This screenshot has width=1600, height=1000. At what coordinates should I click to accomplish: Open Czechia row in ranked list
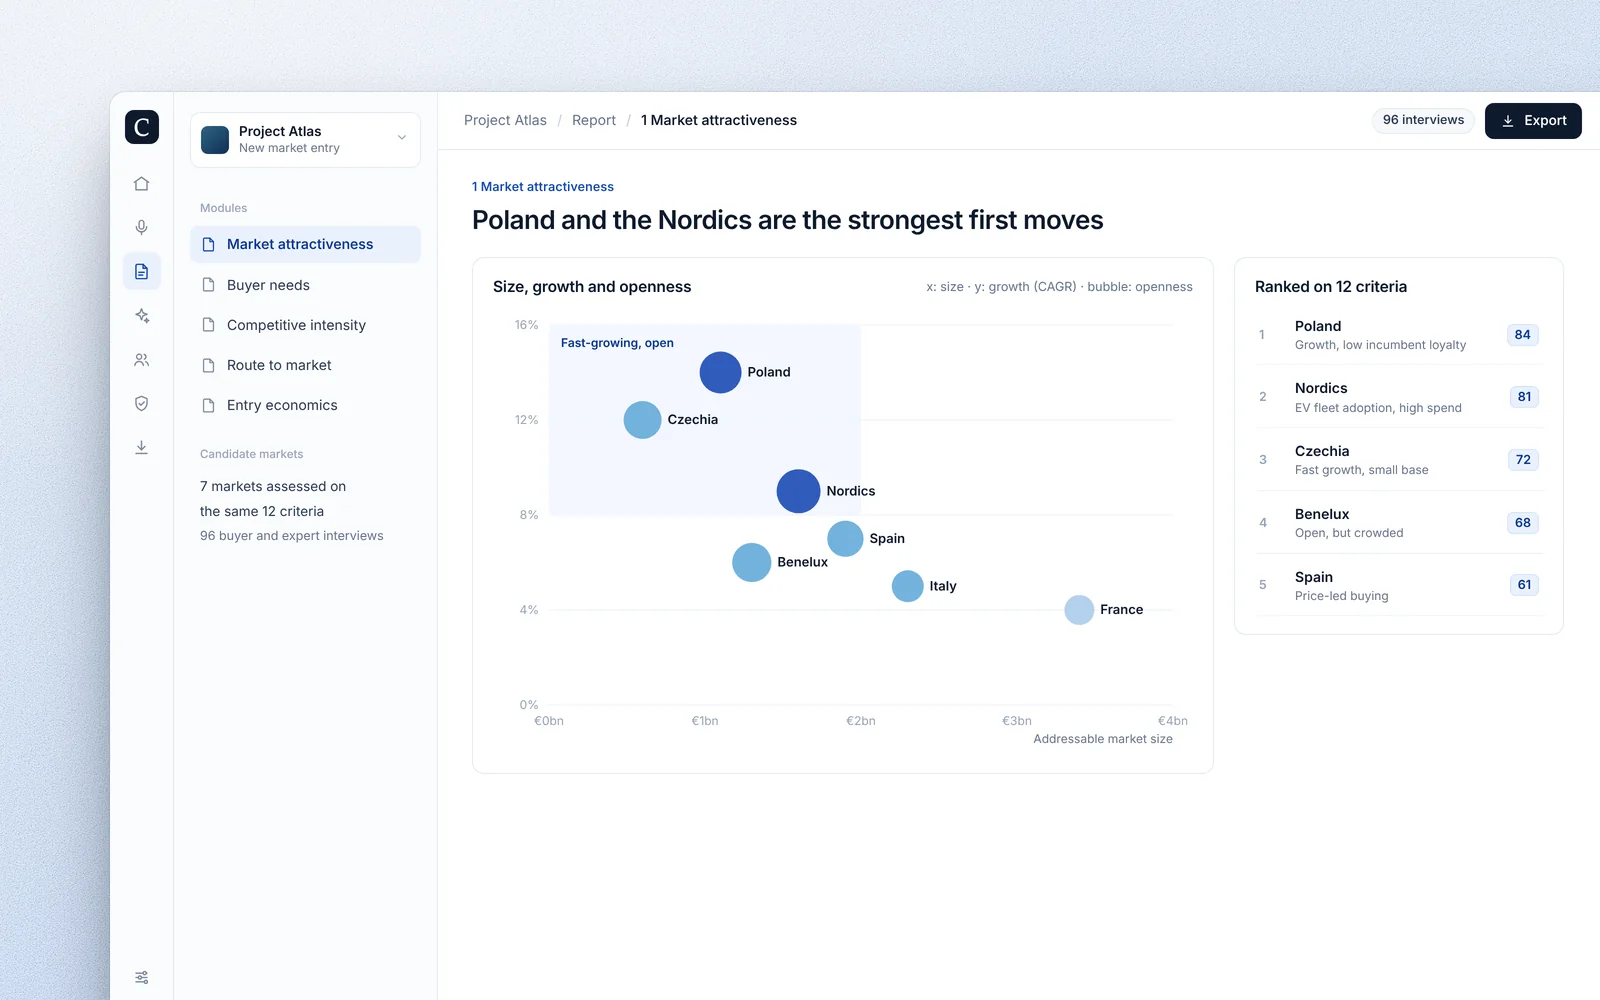tap(1399, 460)
